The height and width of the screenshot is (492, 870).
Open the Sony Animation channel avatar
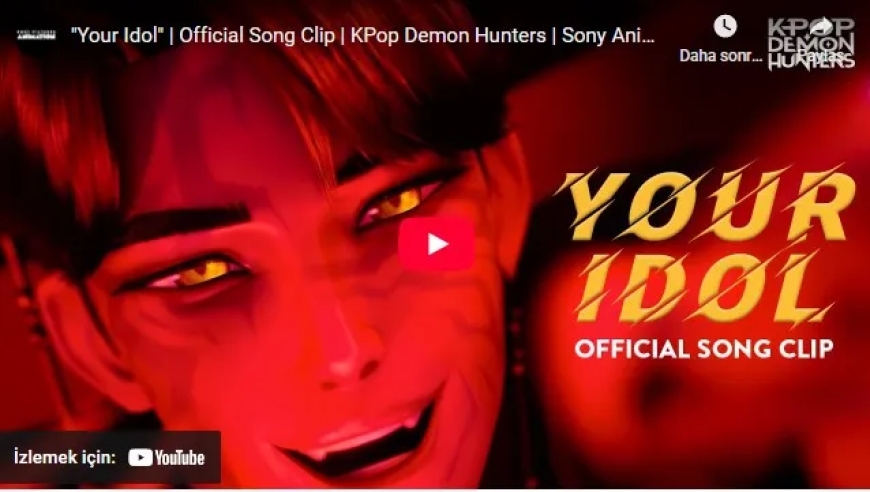pyautogui.click(x=36, y=35)
